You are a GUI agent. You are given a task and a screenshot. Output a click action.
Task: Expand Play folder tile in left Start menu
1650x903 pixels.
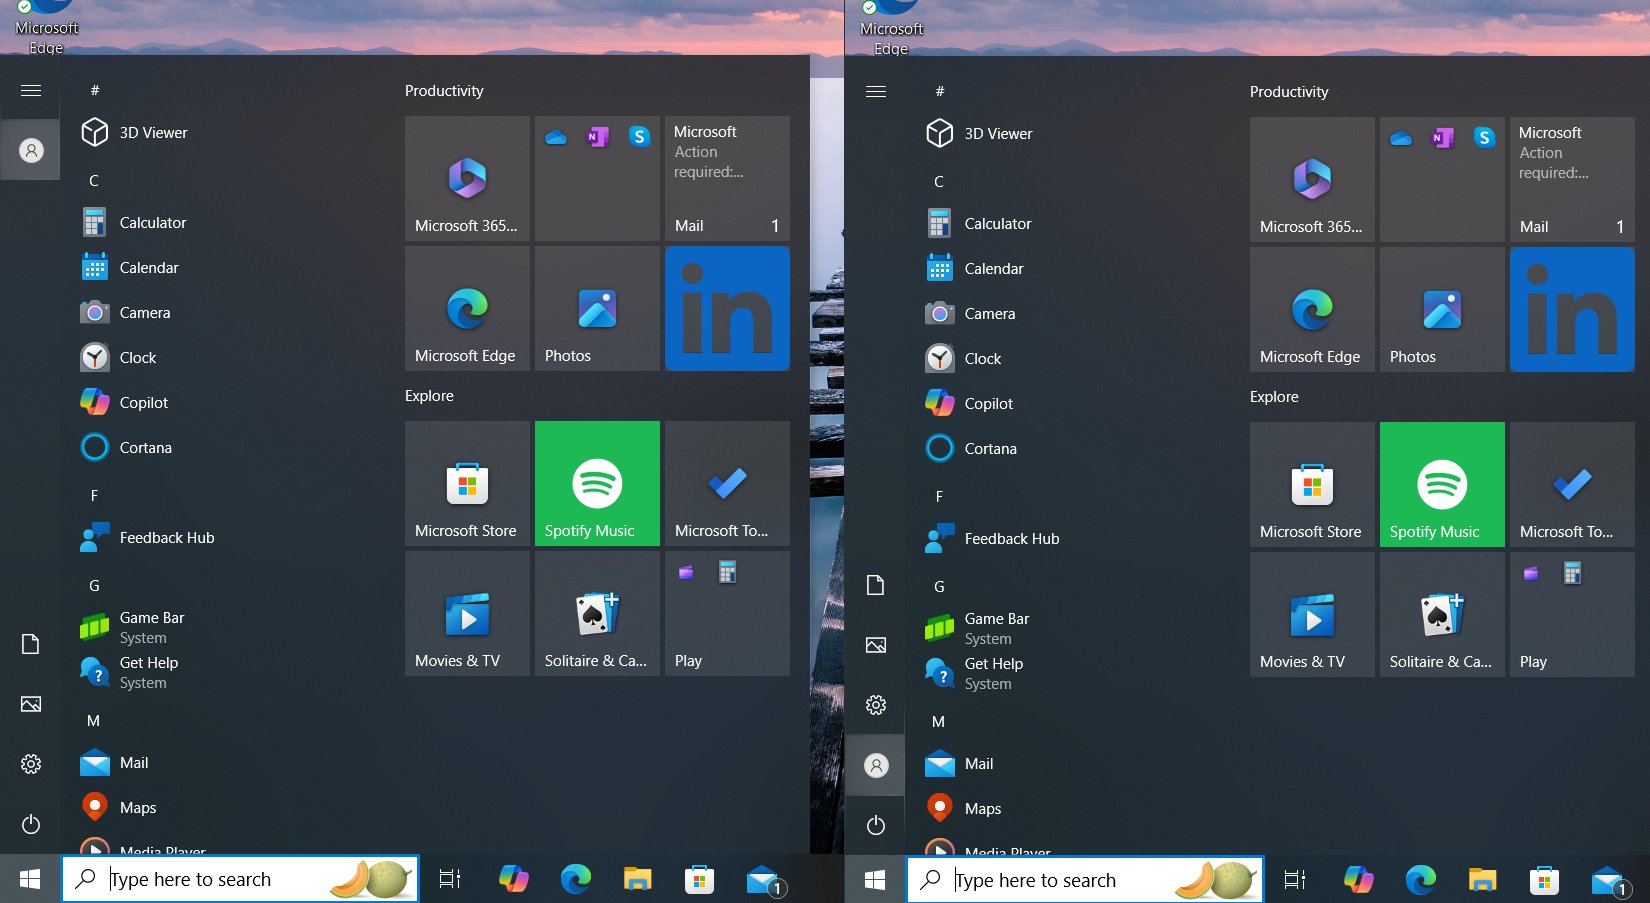[x=727, y=613]
